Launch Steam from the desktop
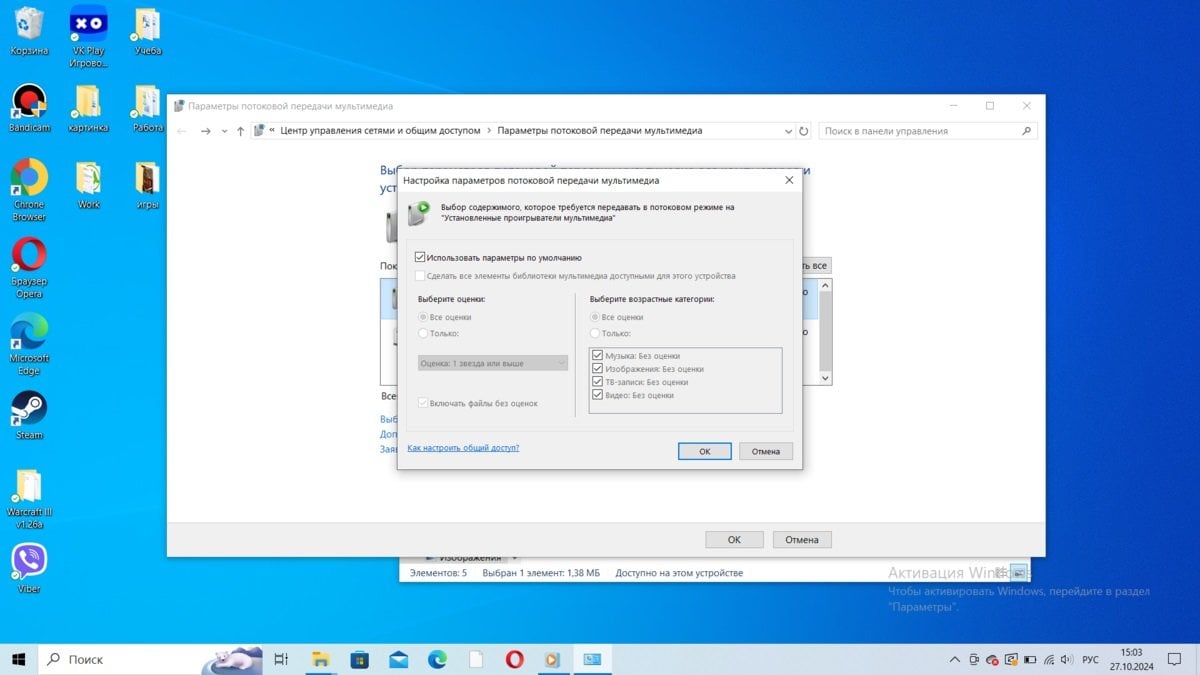 pyautogui.click(x=29, y=415)
